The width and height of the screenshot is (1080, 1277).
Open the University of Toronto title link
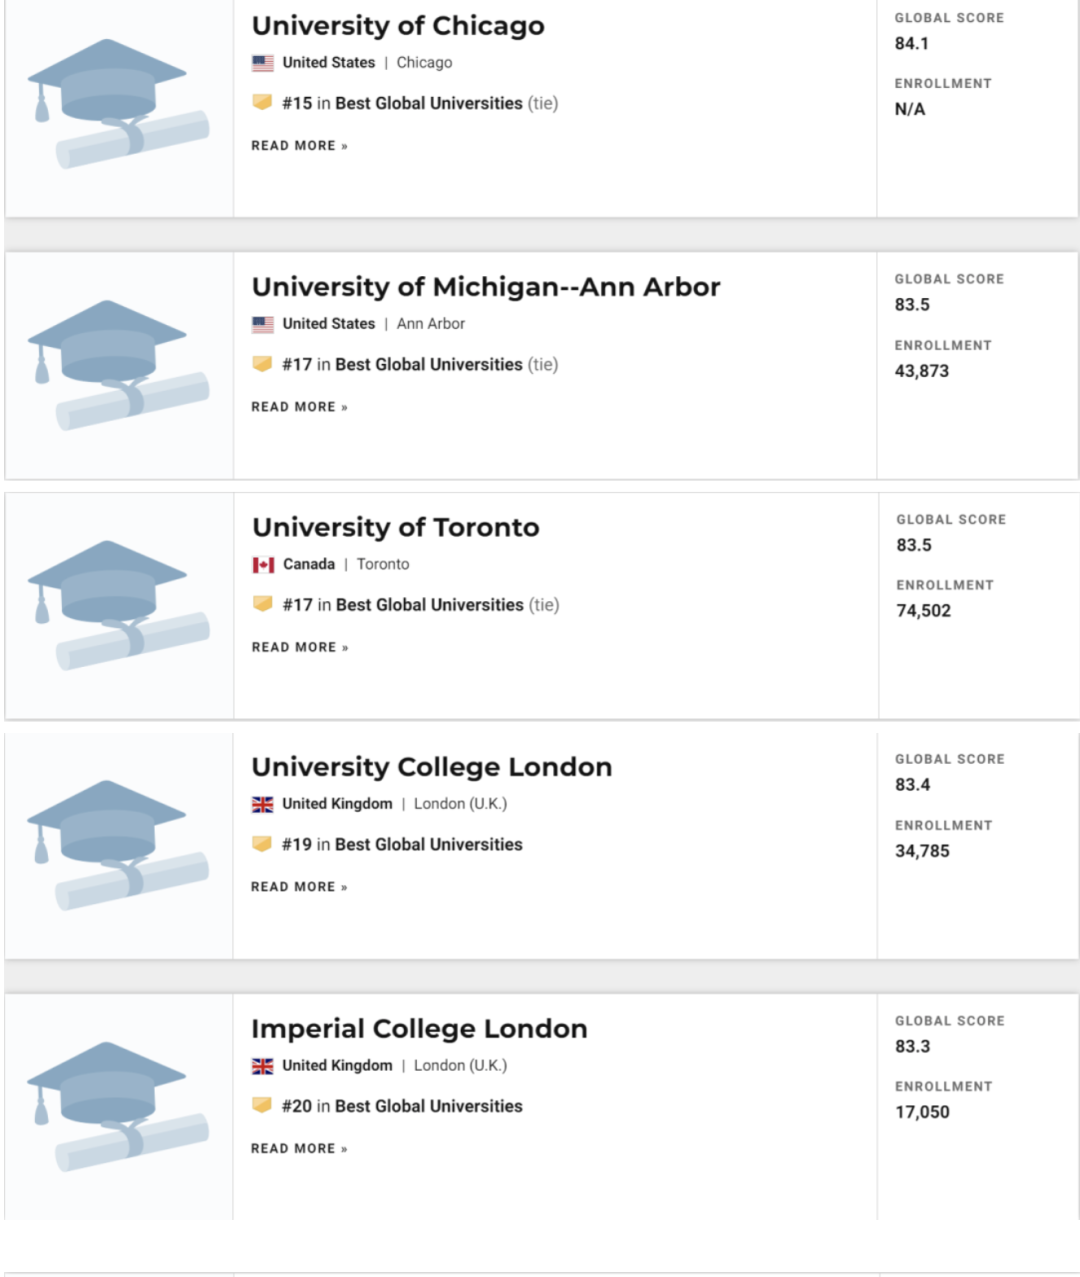[395, 527]
